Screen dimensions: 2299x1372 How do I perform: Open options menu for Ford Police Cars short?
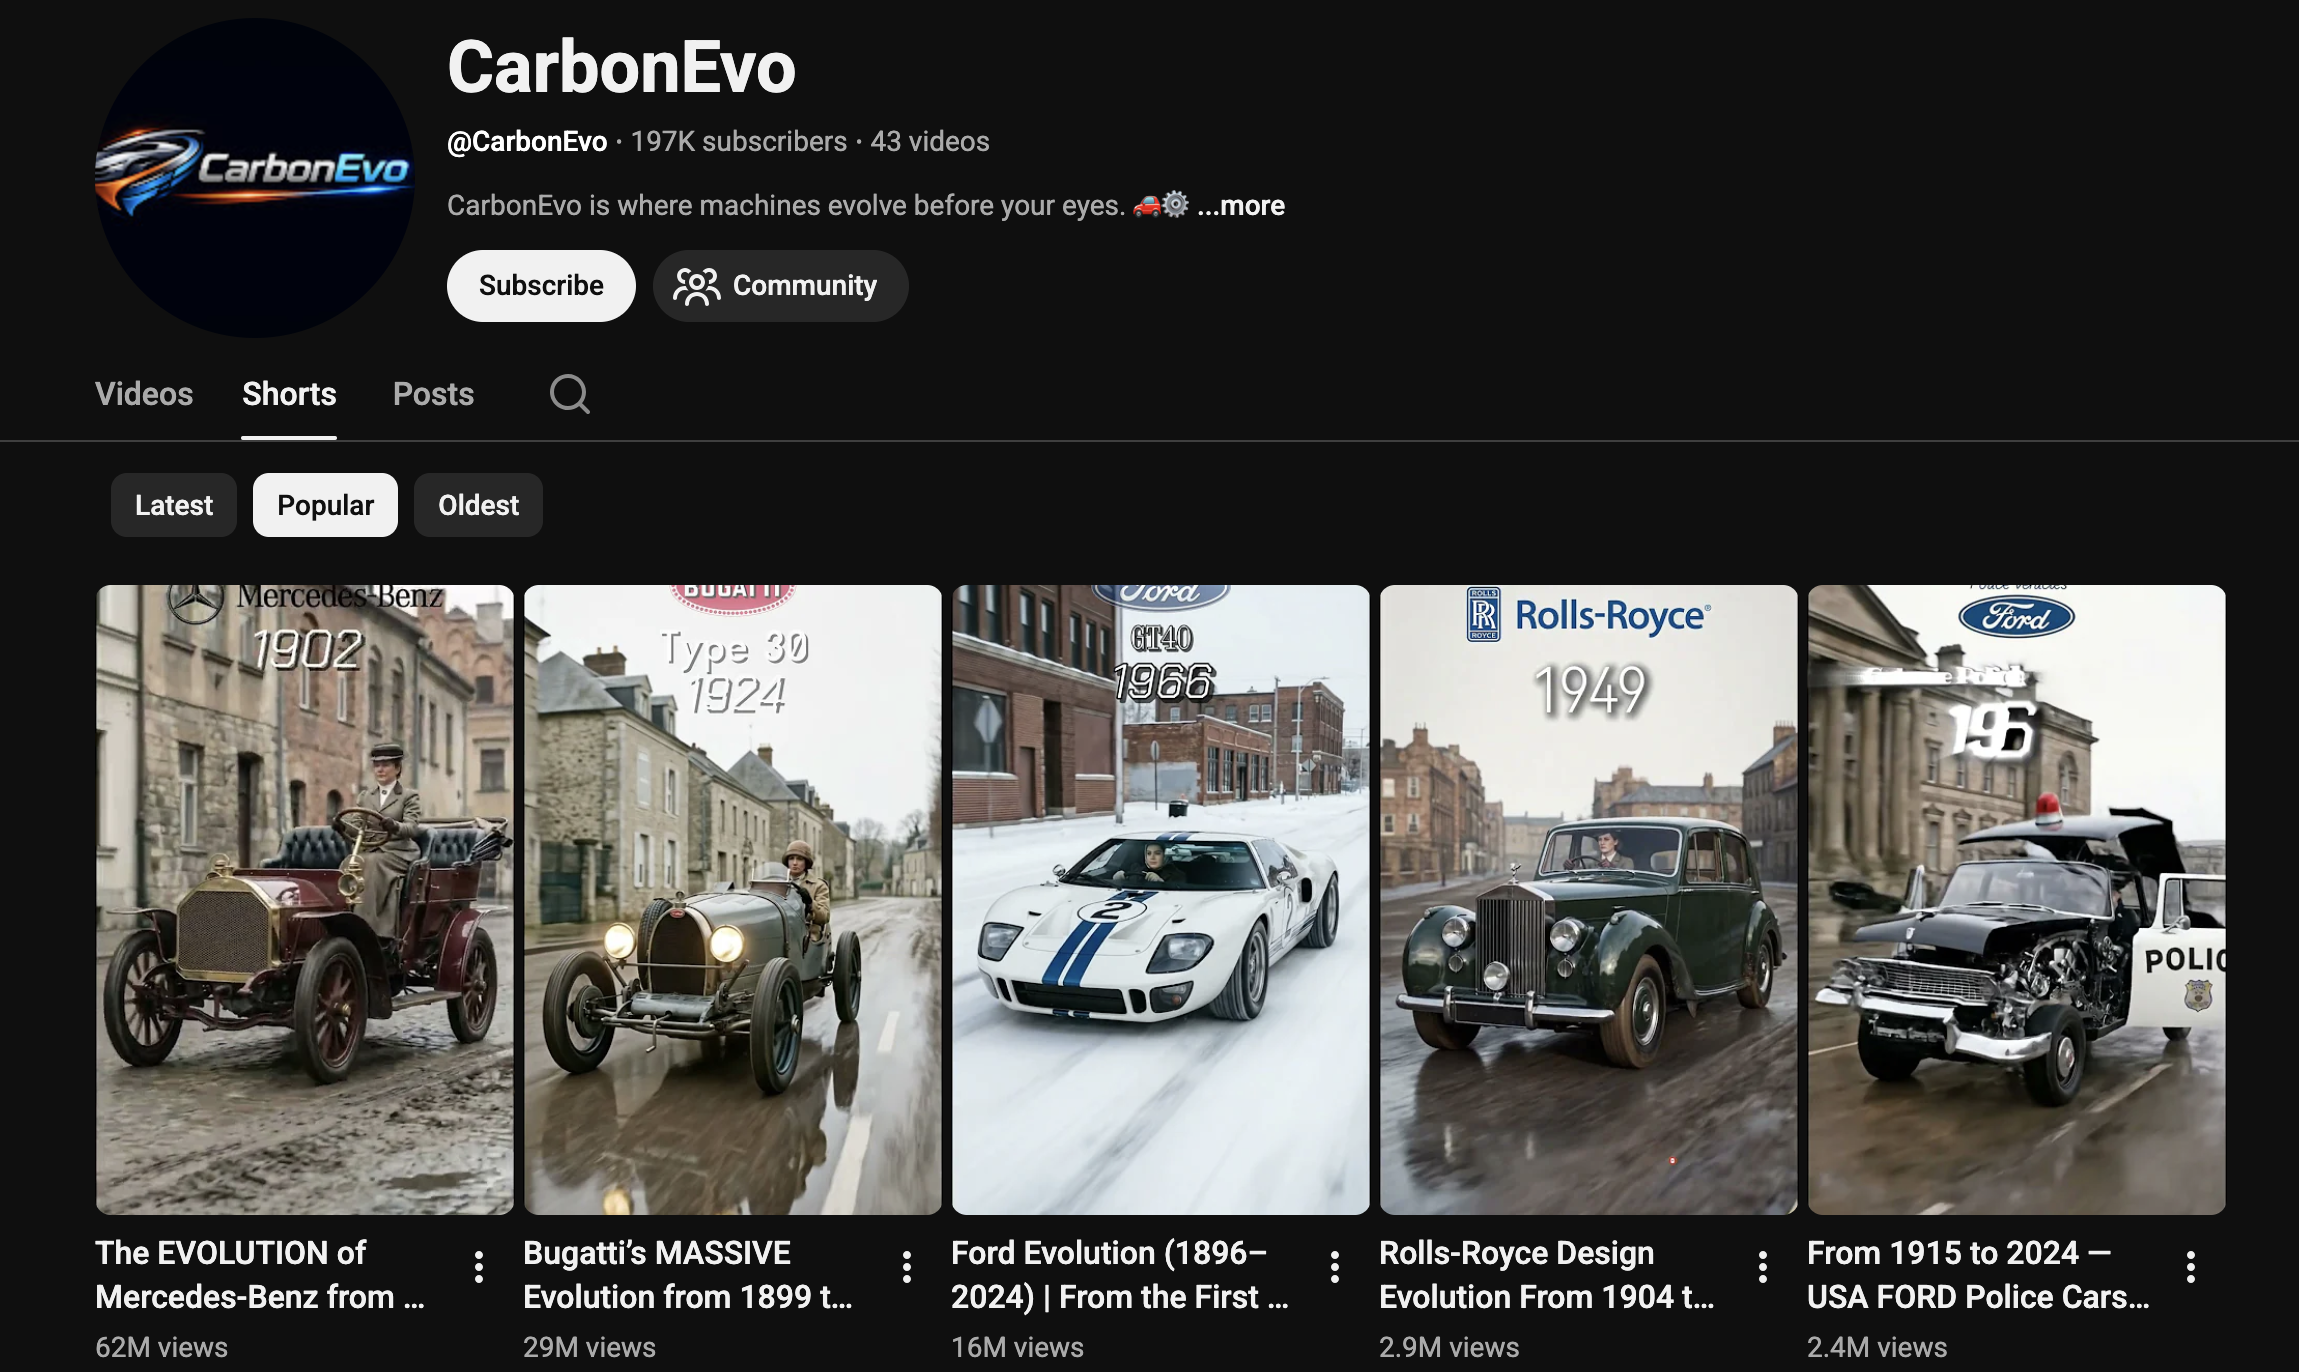pyautogui.click(x=2191, y=1267)
